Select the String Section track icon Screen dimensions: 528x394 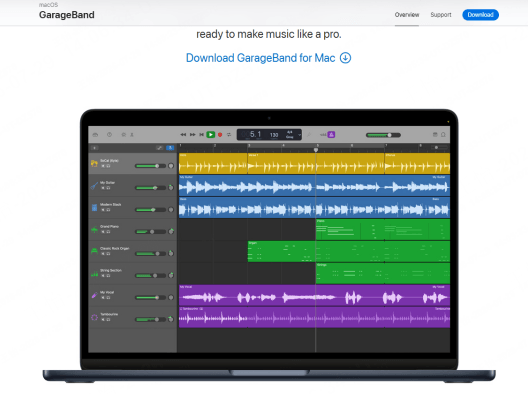(94, 274)
